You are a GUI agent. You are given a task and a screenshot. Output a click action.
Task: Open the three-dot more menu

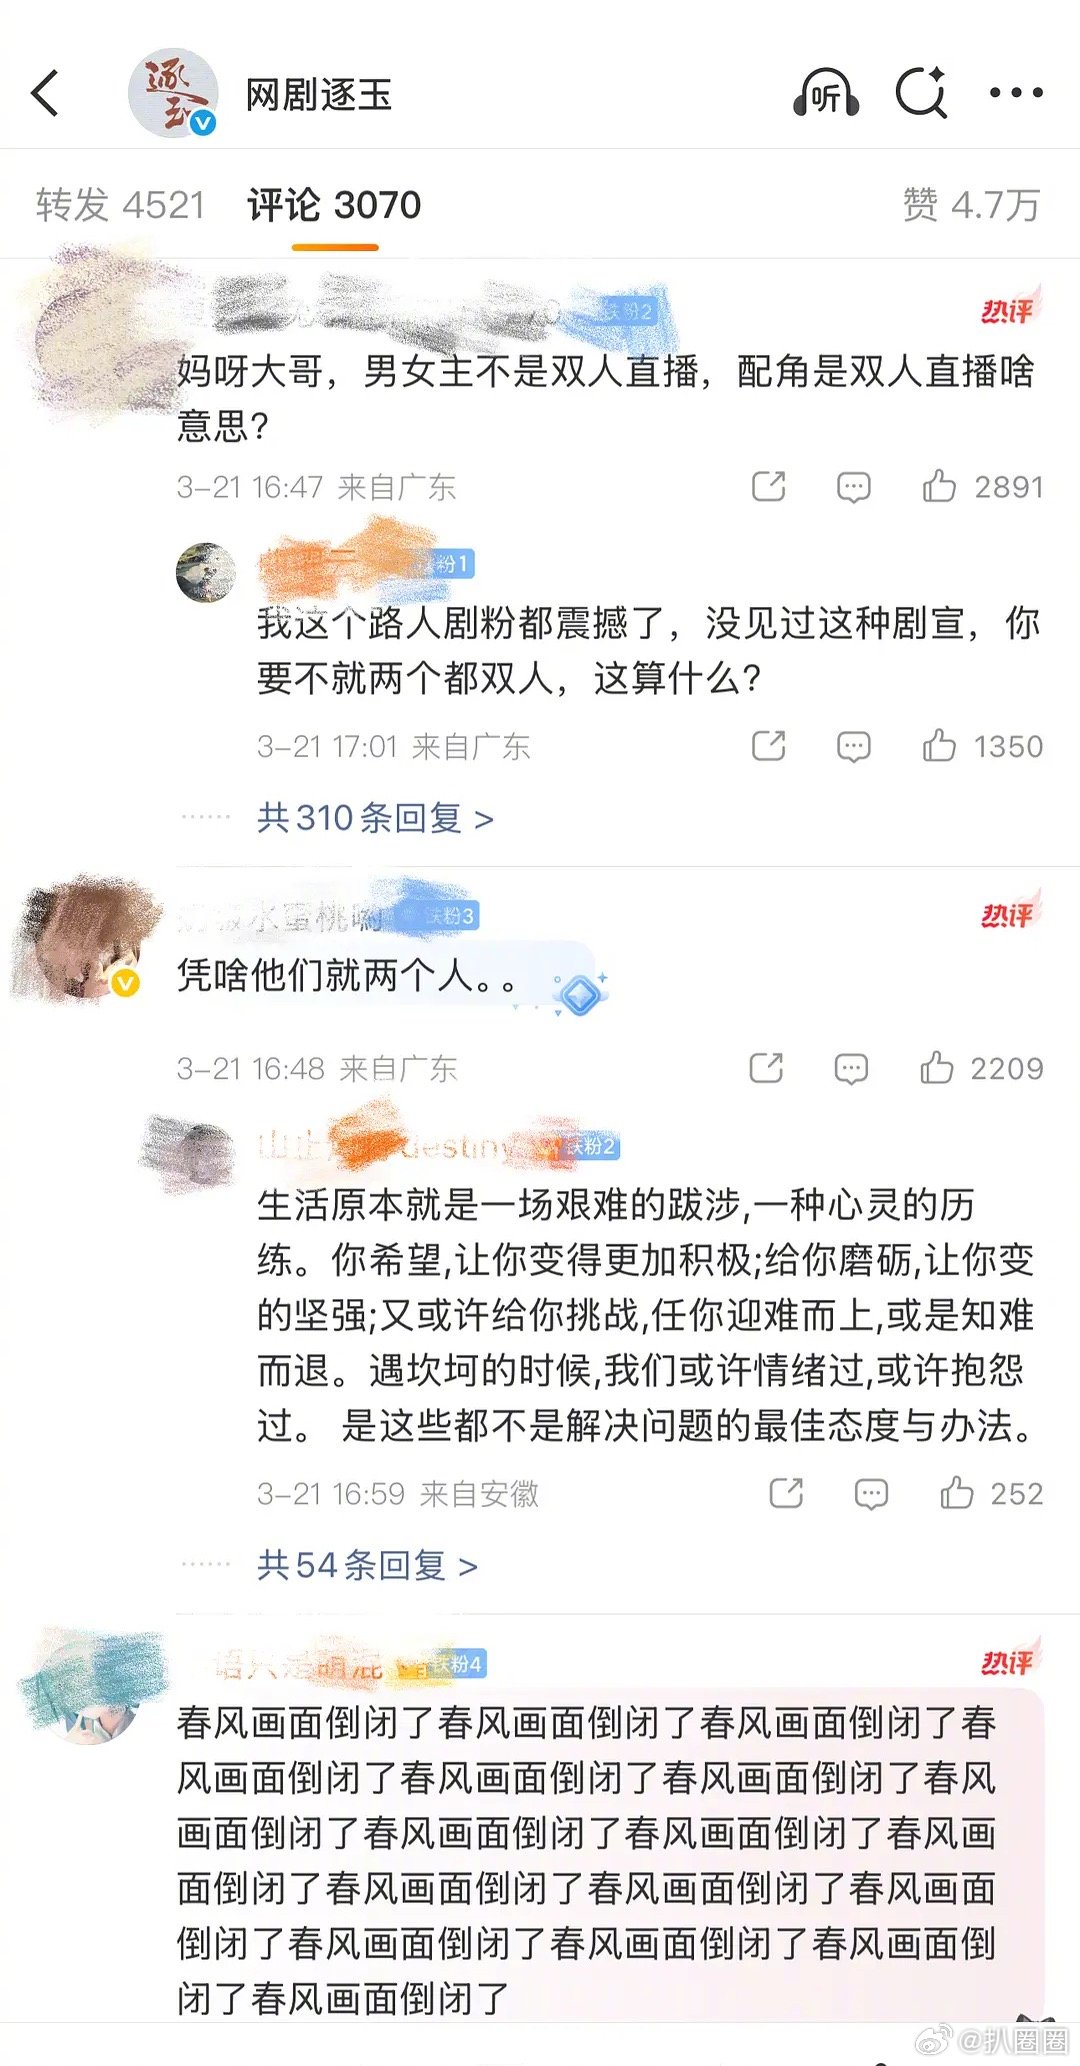pyautogui.click(x=1016, y=93)
